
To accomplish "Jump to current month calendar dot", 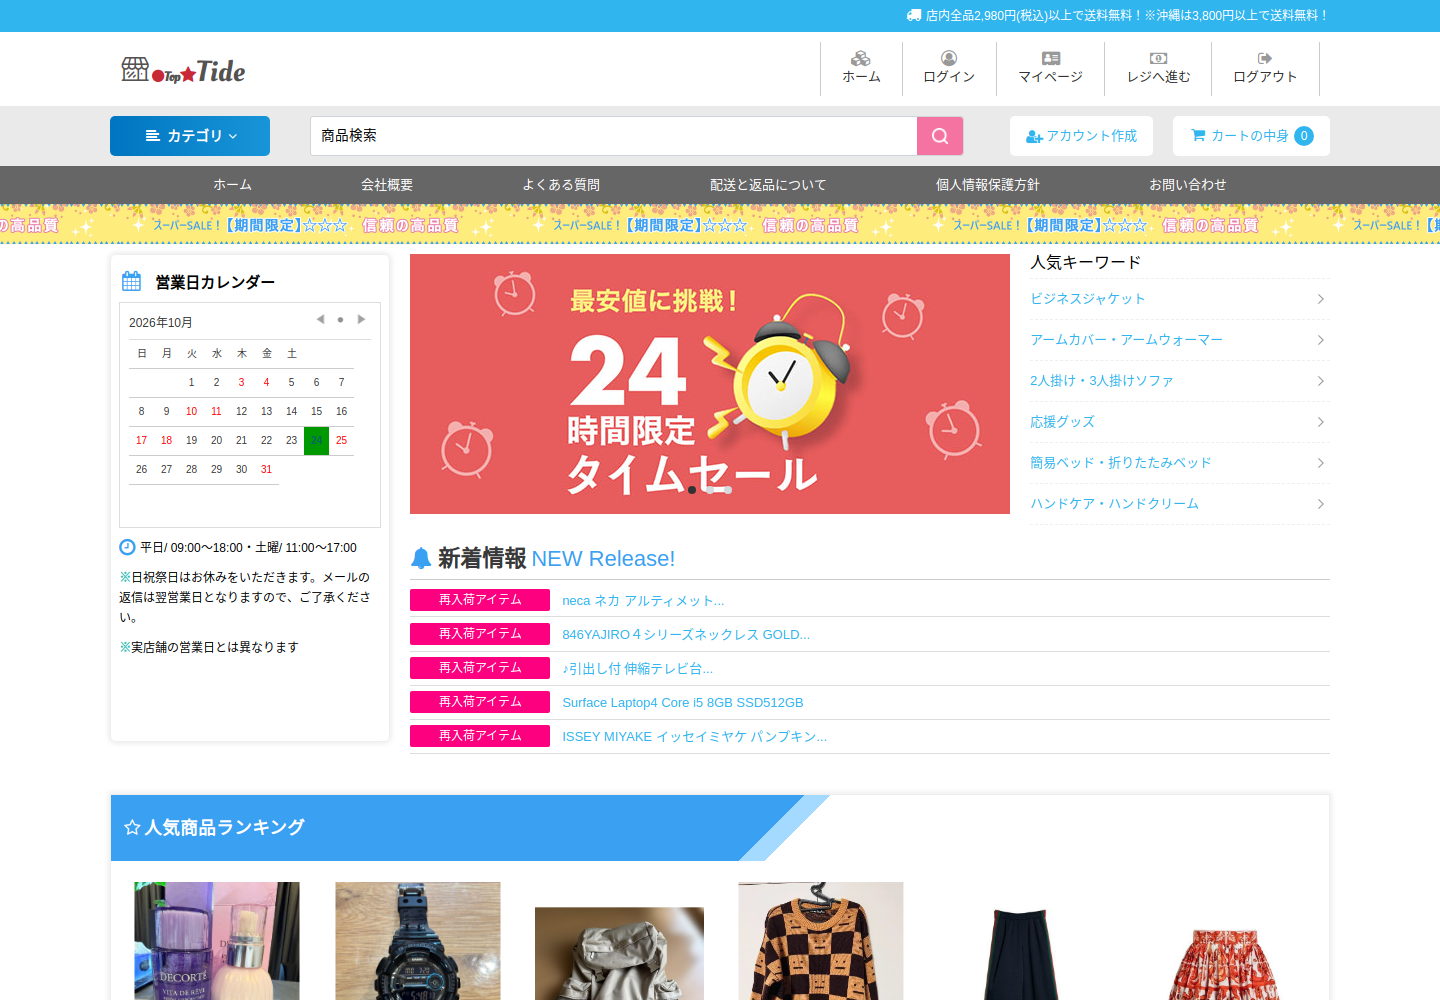I will 340,320.
